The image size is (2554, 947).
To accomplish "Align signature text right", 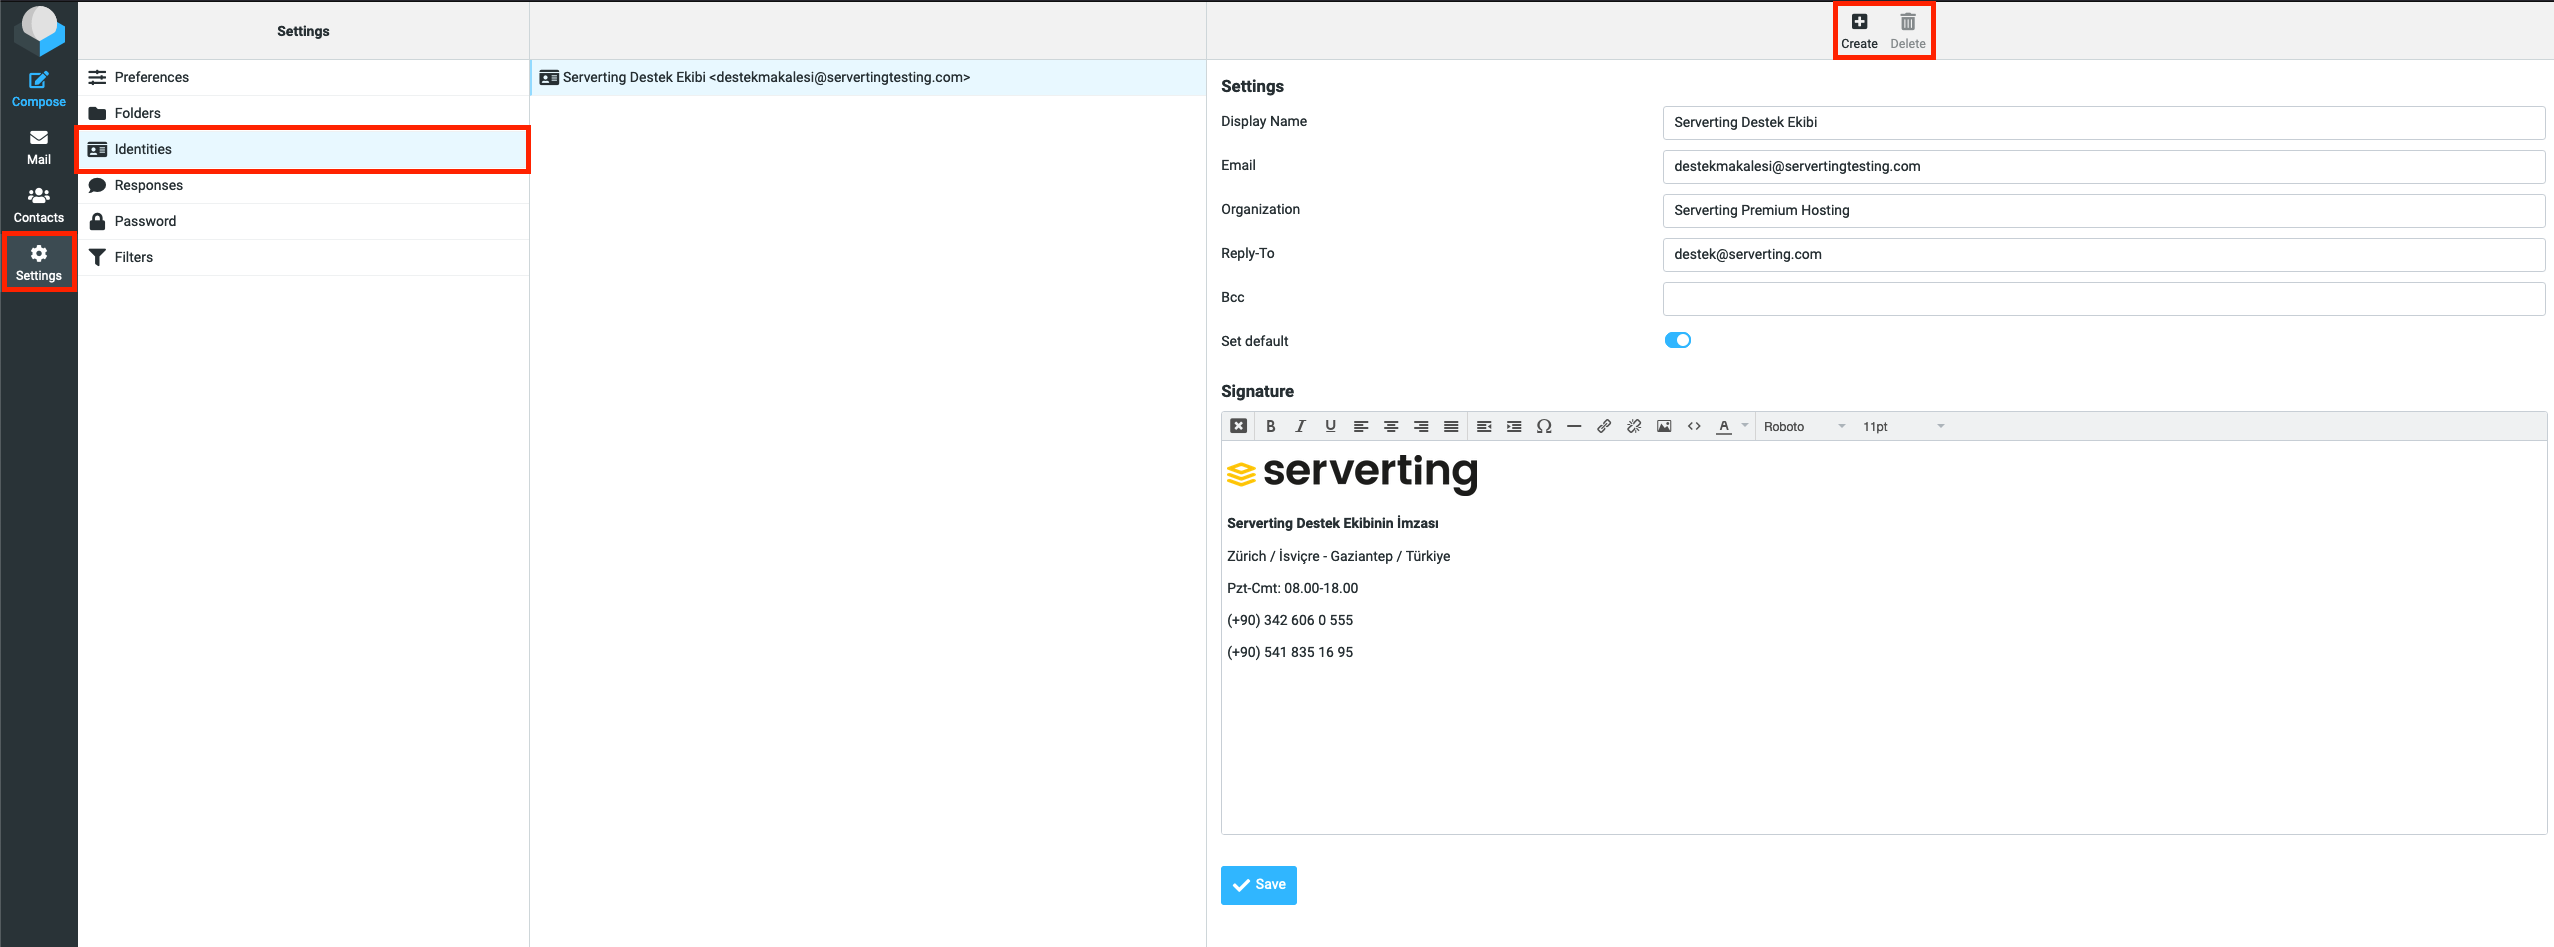I will [x=1420, y=426].
